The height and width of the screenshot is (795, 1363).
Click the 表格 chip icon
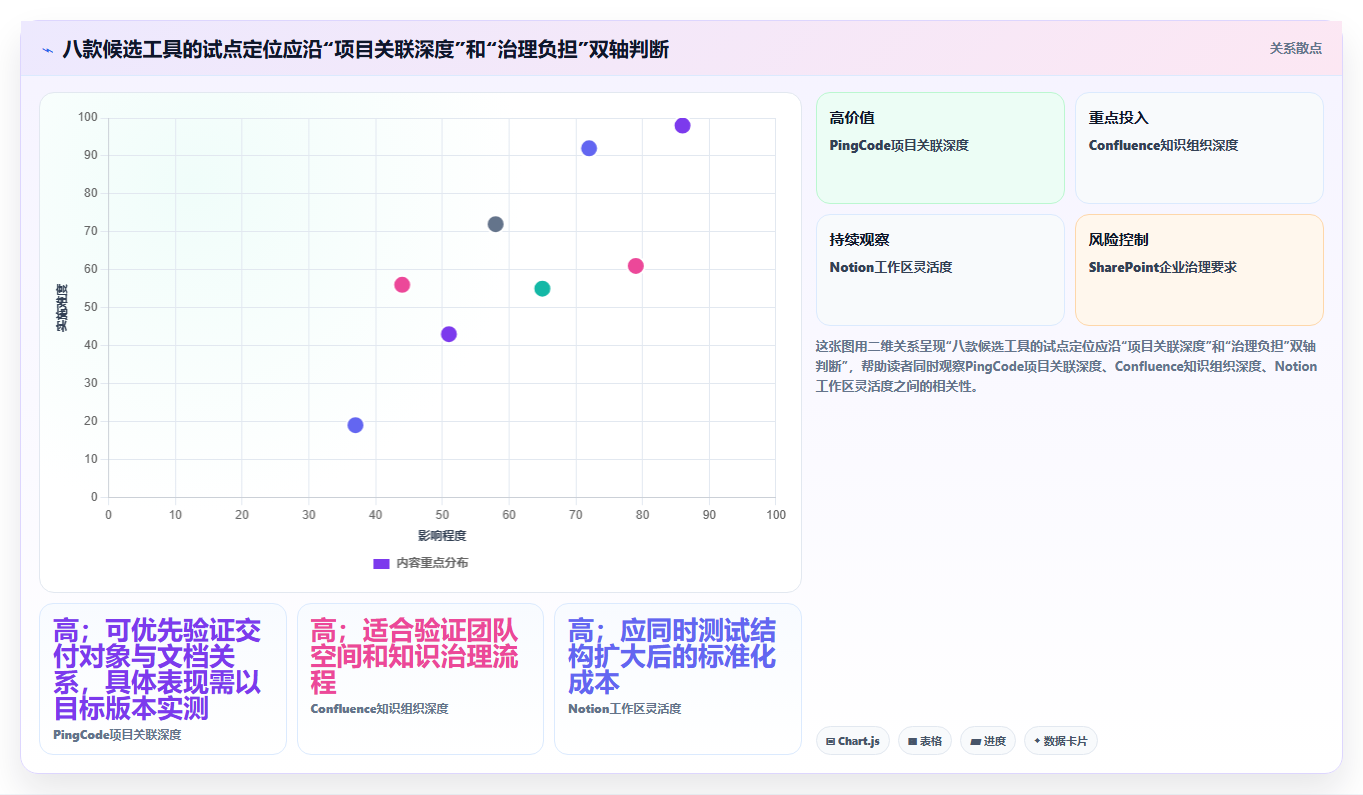tap(912, 742)
